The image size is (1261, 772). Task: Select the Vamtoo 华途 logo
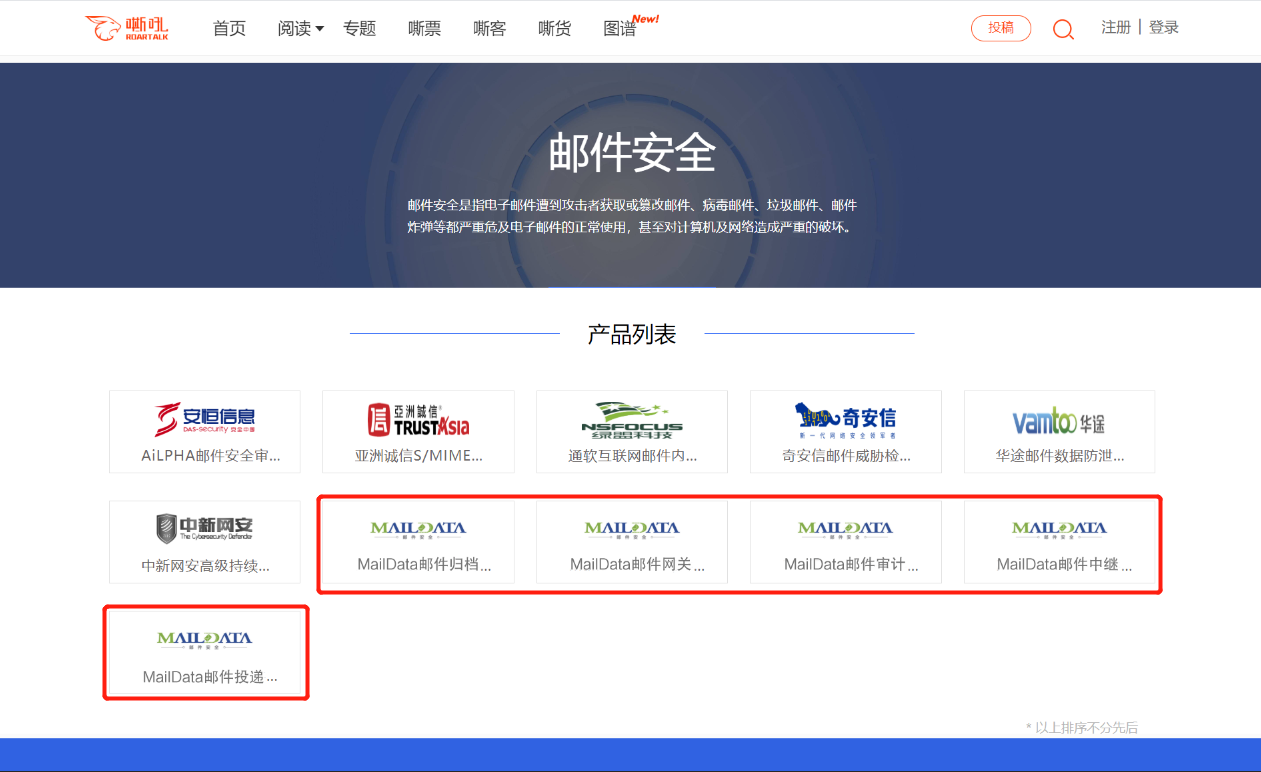pos(1059,420)
